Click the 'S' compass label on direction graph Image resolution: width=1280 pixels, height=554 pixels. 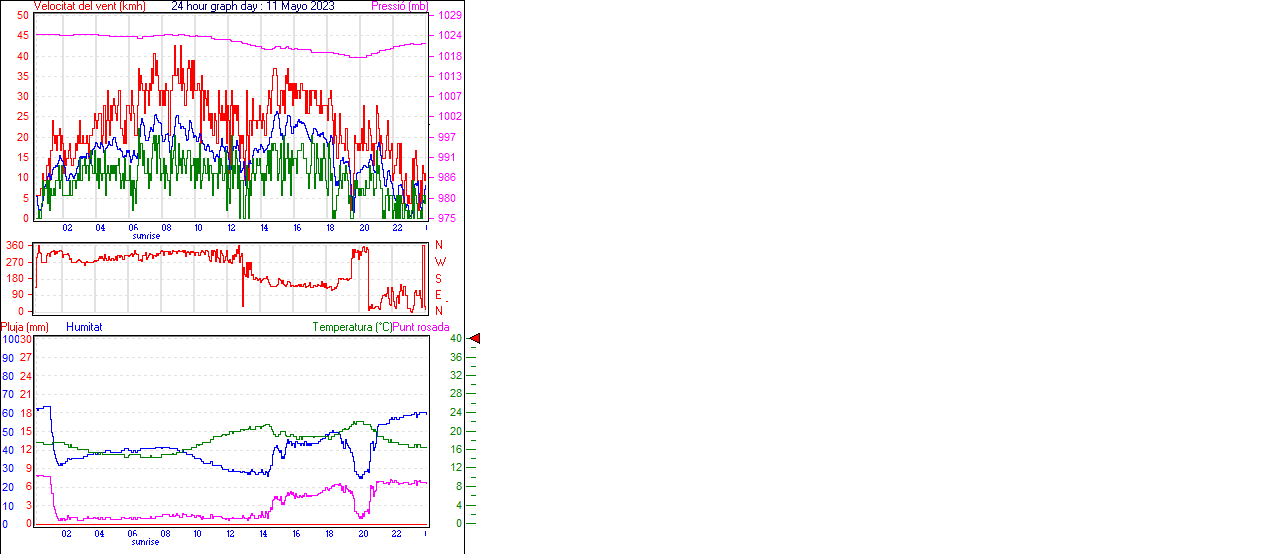438,278
